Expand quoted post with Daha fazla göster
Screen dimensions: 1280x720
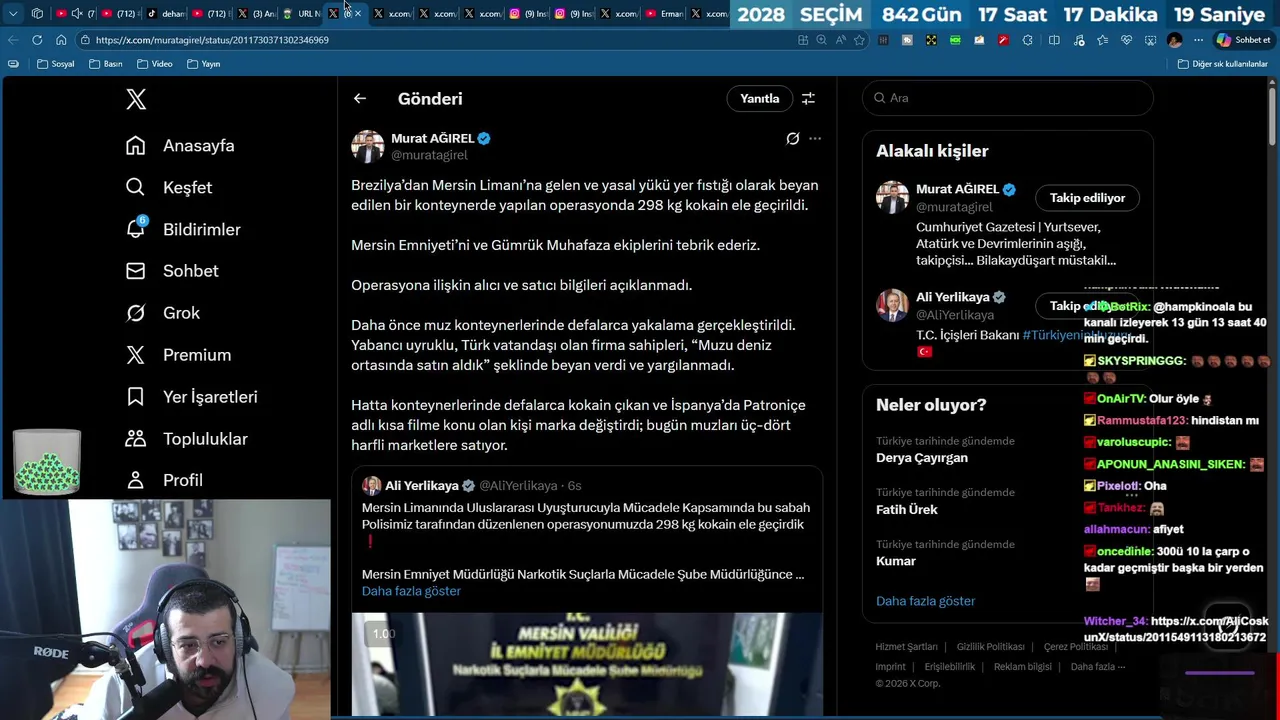coord(411,591)
